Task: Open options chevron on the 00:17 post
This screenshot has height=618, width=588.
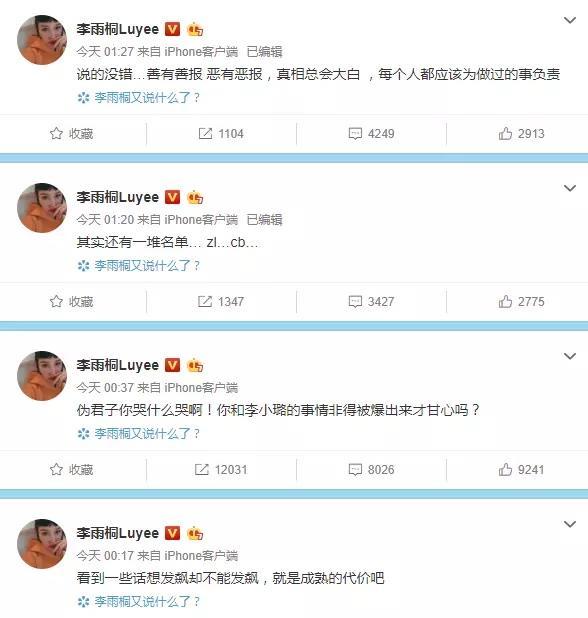Action: [570, 524]
